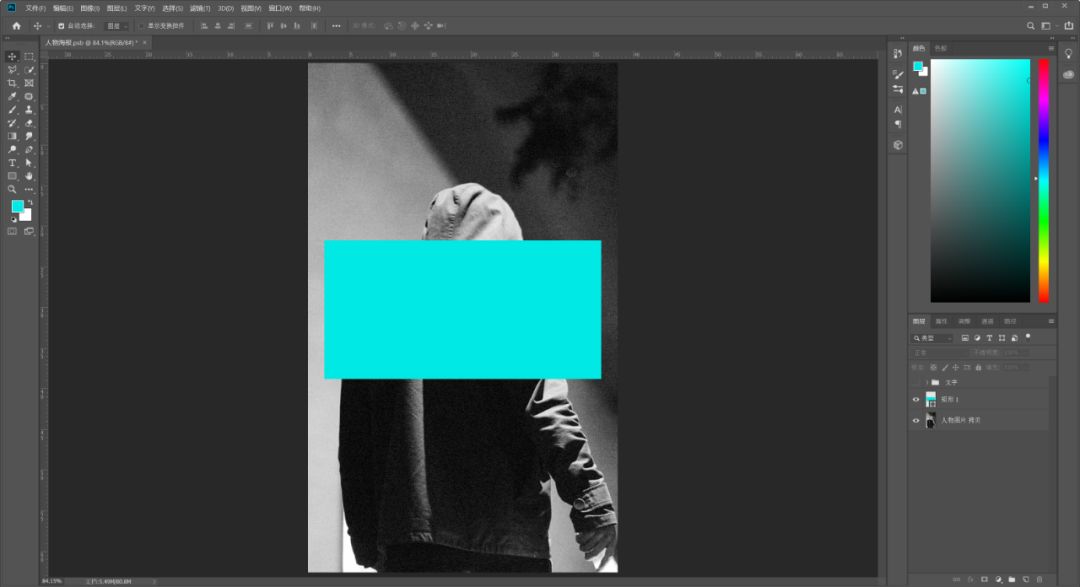Image resolution: width=1080 pixels, height=587 pixels.
Task: Click the Home icon in options bar
Action: tap(17, 26)
